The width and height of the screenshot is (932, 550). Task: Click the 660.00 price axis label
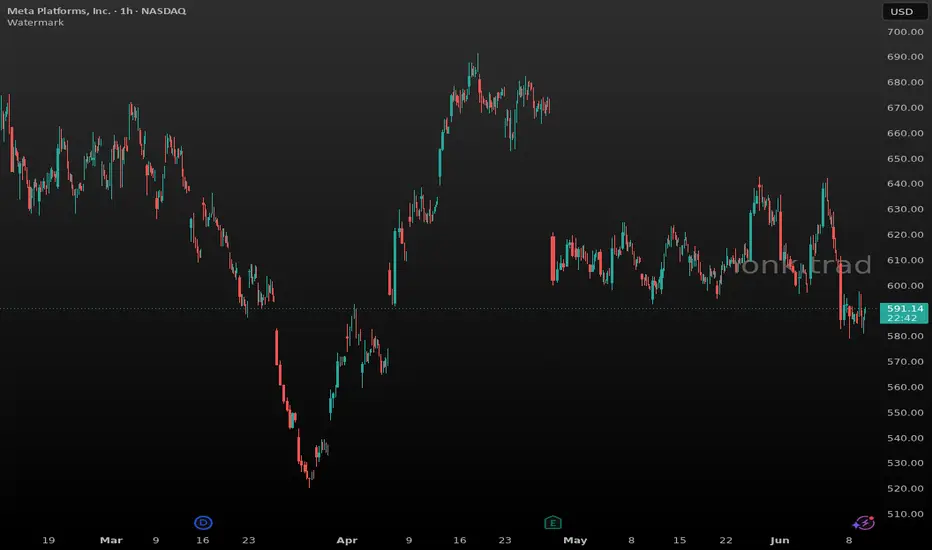tap(905, 133)
